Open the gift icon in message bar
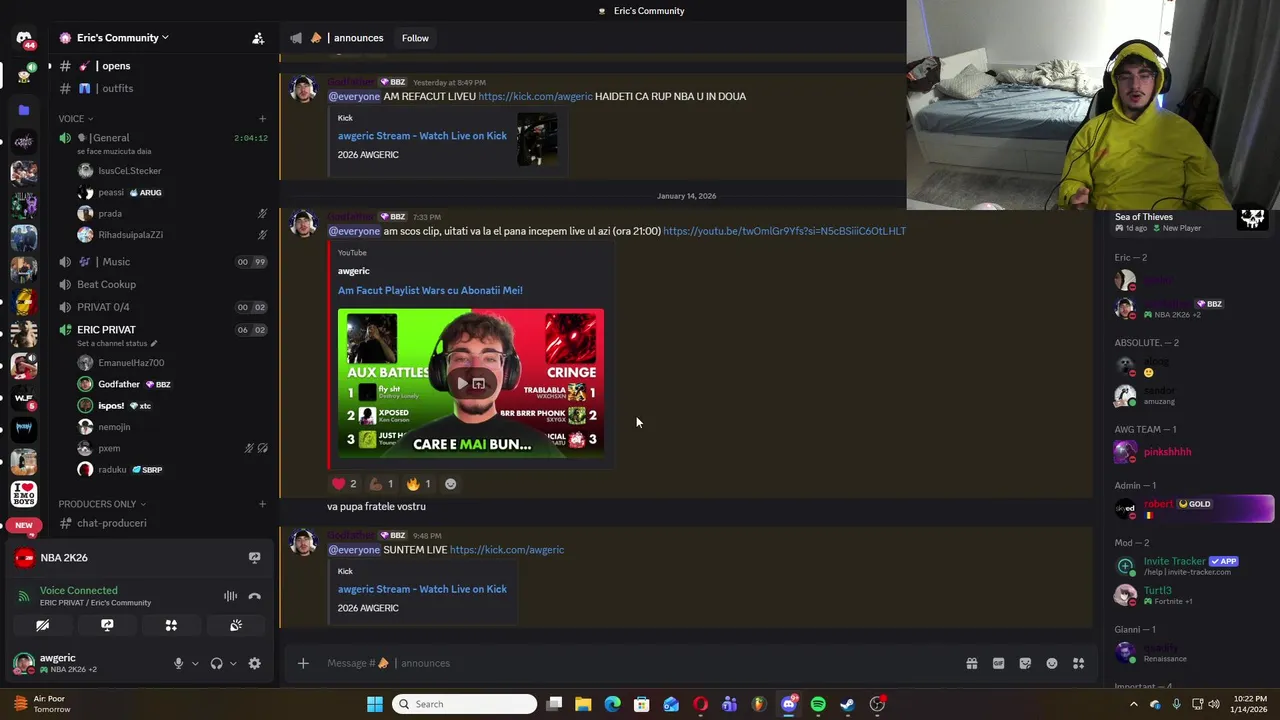The image size is (1280, 720). click(x=971, y=663)
